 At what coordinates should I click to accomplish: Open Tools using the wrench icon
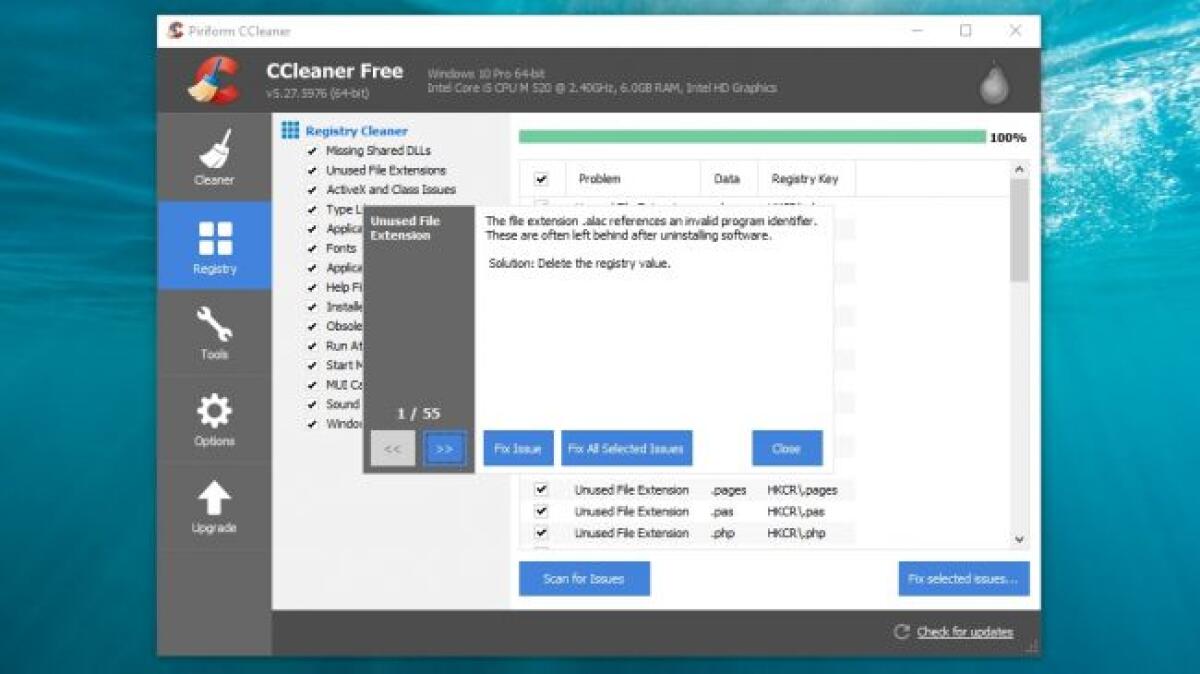pyautogui.click(x=213, y=324)
